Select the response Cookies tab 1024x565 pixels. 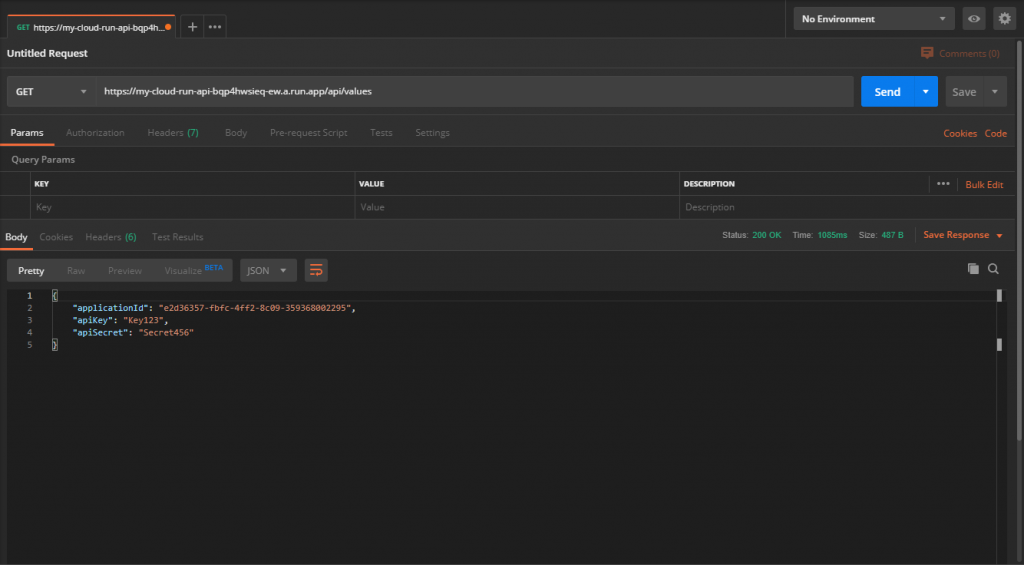56,237
